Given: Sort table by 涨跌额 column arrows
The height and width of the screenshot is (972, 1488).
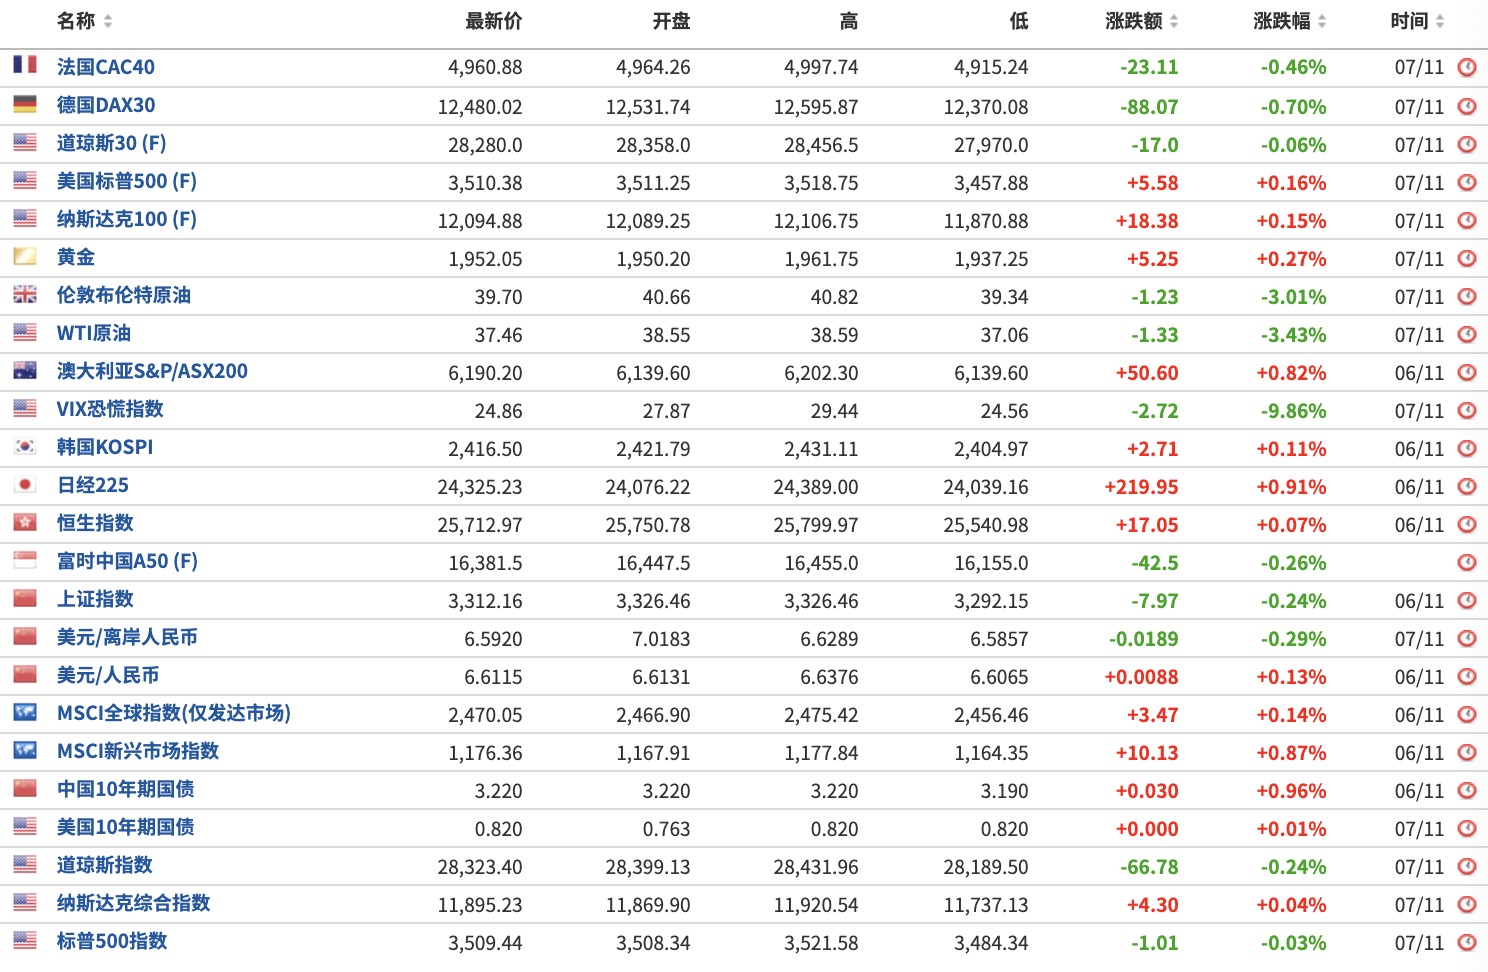Looking at the screenshot, I should [x=1174, y=21].
